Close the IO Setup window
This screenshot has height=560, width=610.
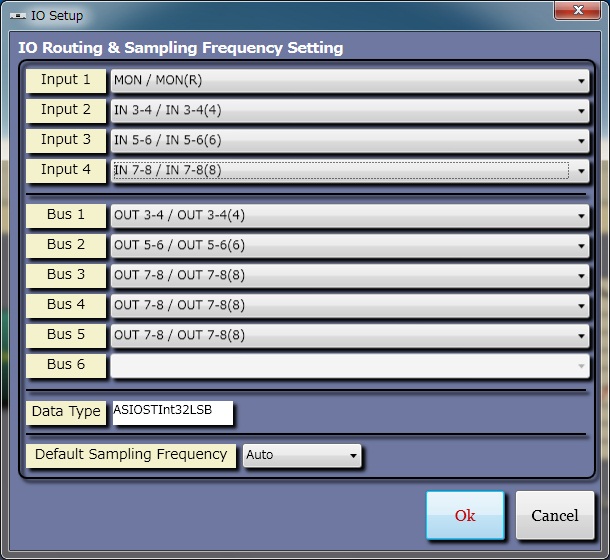578,13
